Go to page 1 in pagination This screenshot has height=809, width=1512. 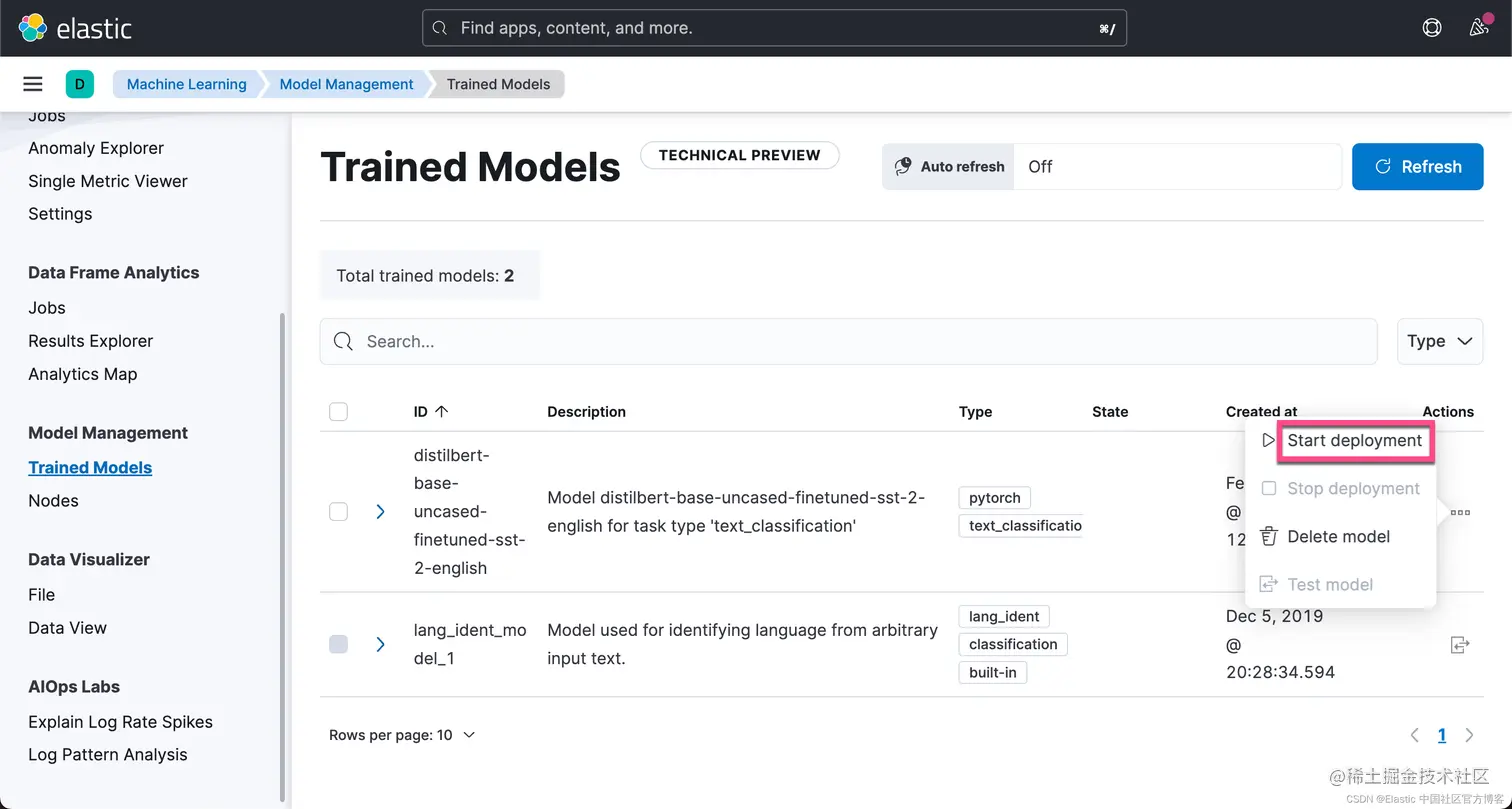click(1442, 735)
